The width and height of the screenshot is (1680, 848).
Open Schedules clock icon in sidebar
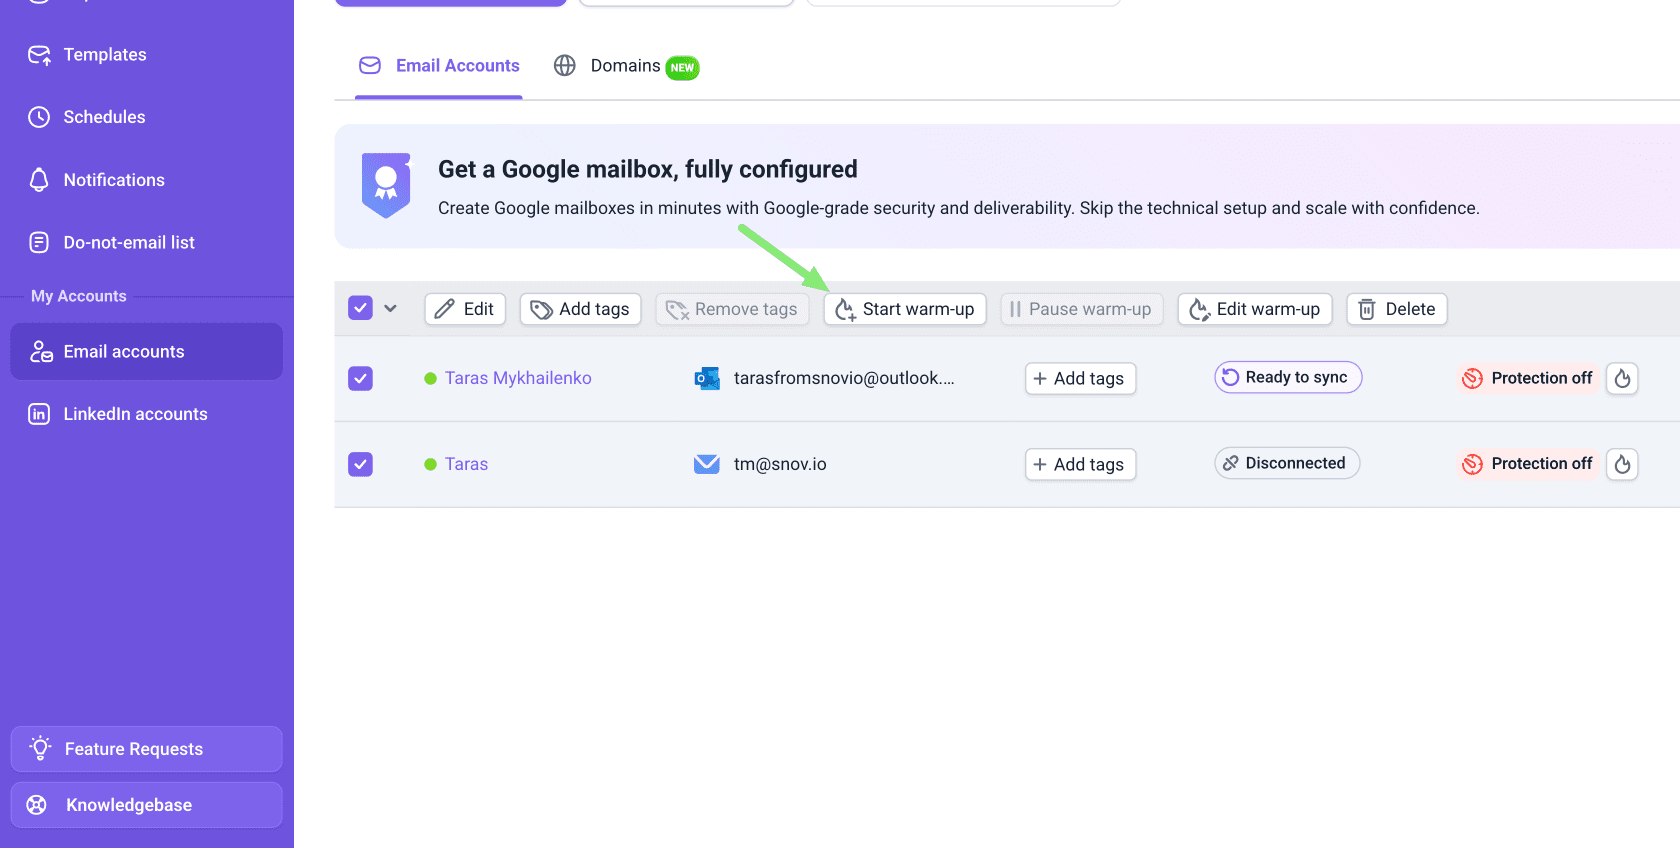(39, 117)
